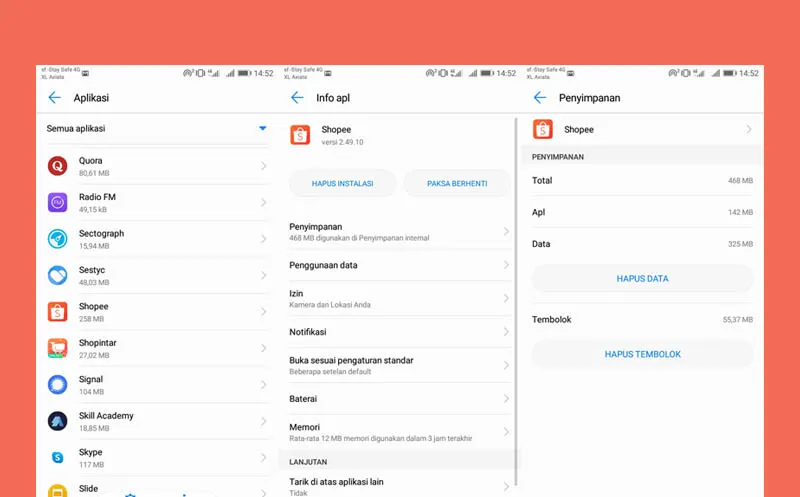Expand the Penyimpanan row chevron in Info apl

(x=506, y=232)
